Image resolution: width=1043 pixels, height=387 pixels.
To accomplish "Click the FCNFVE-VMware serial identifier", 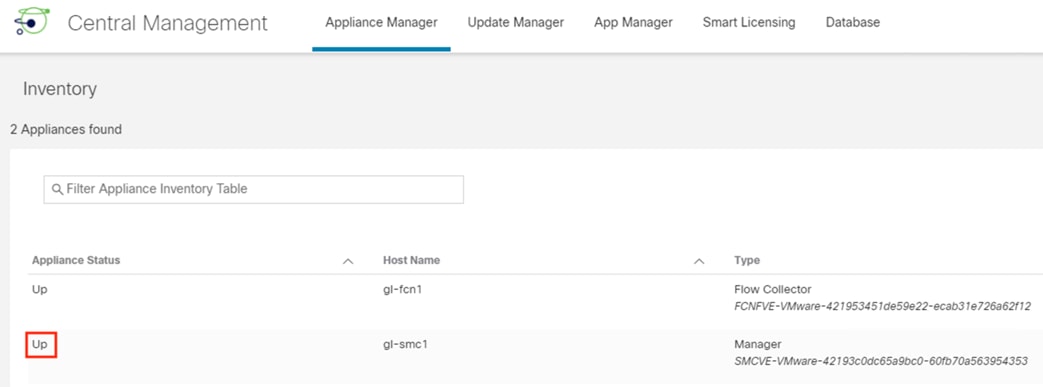I will tap(882, 307).
